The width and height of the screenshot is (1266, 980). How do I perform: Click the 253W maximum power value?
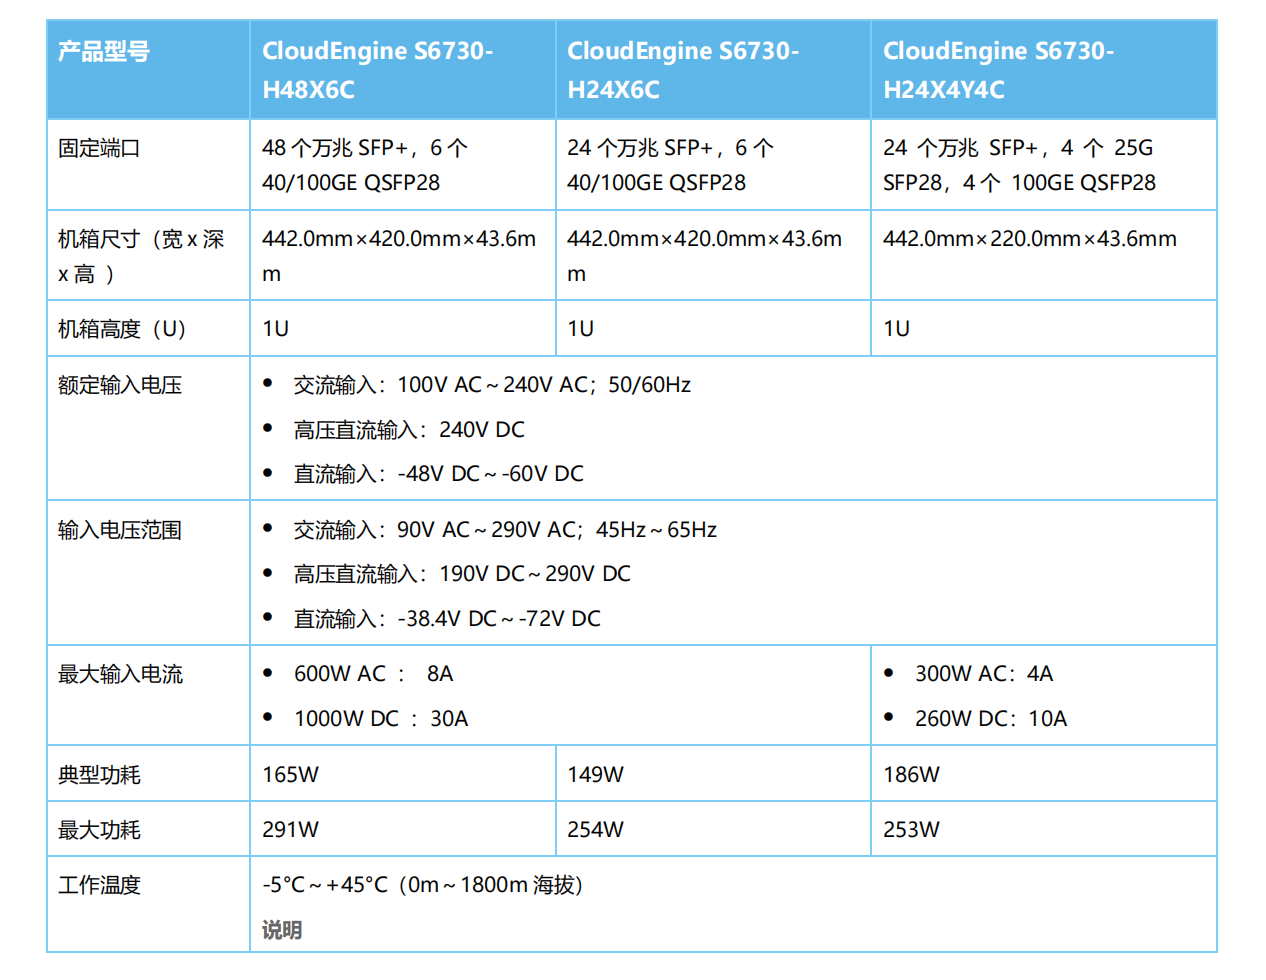click(x=911, y=830)
